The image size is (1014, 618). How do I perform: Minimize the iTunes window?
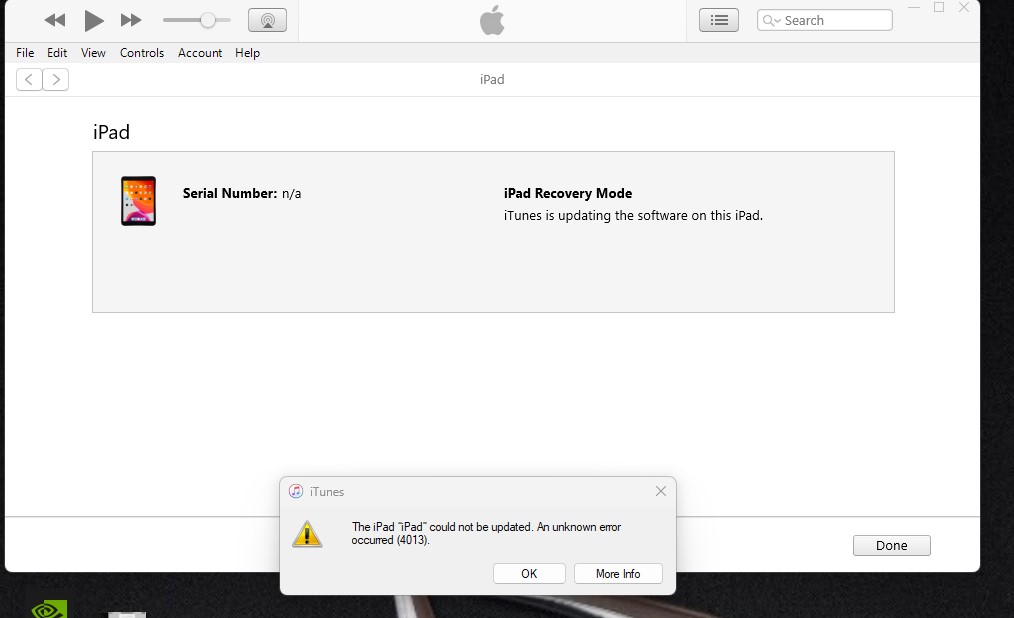(x=914, y=8)
